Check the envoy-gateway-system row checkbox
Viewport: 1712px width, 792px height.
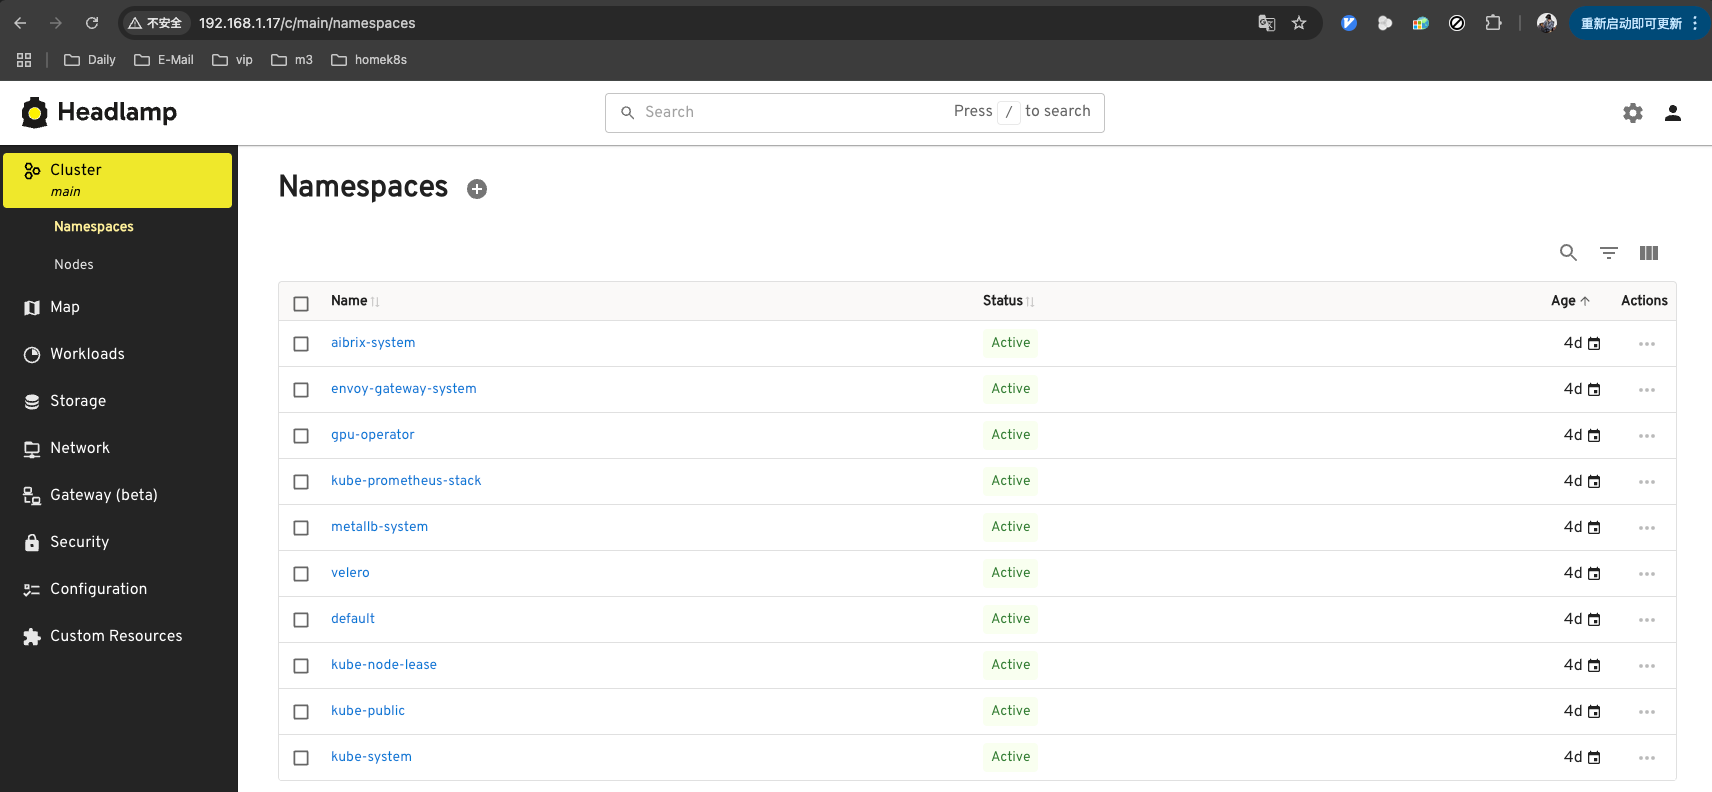(301, 390)
